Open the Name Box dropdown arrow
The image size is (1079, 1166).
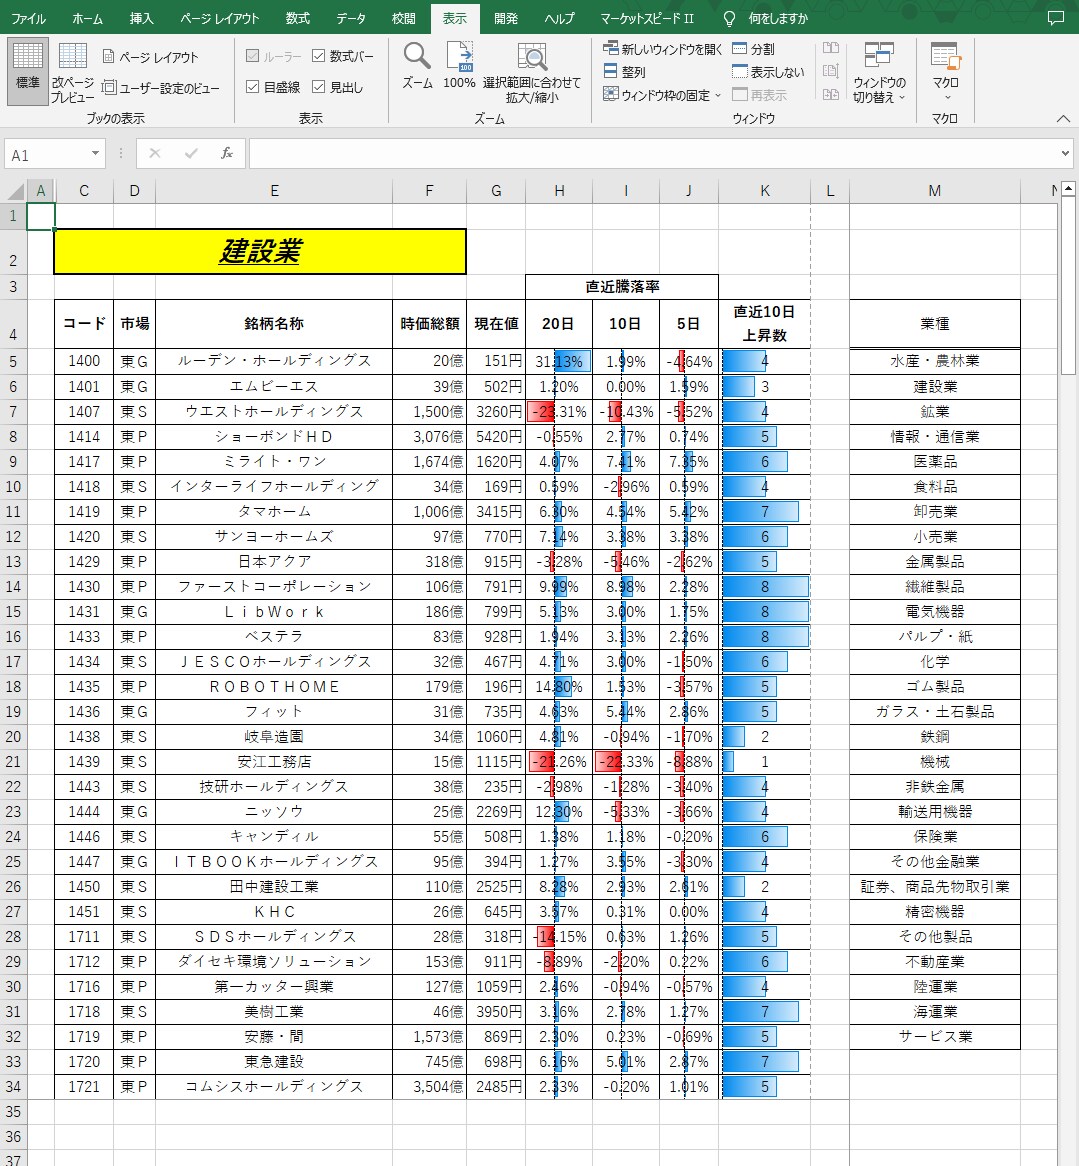tap(95, 154)
